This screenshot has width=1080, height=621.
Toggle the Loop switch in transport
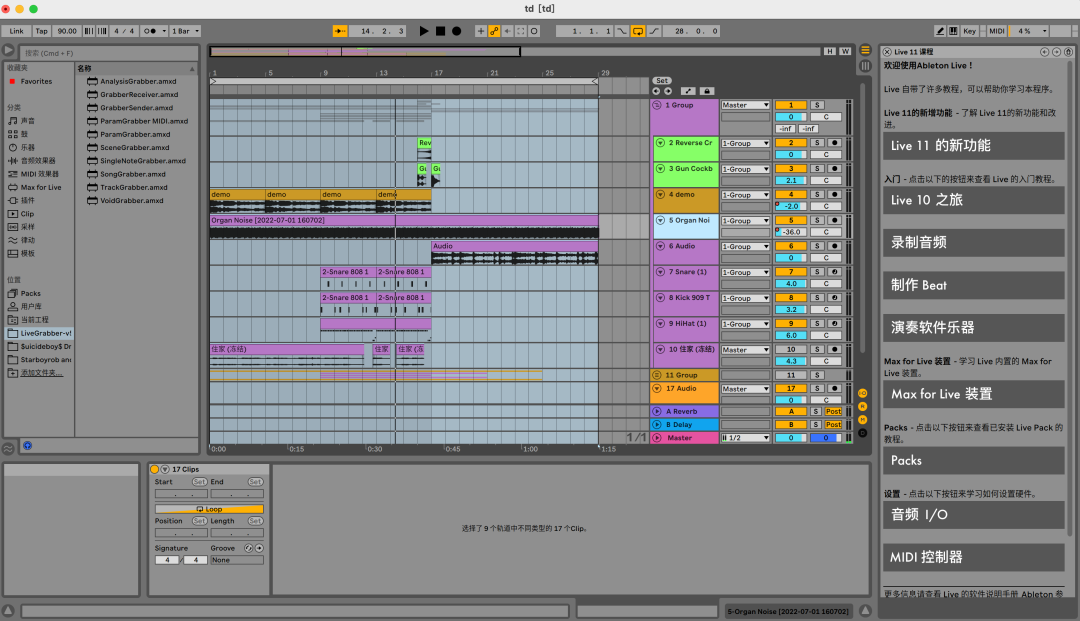(638, 31)
